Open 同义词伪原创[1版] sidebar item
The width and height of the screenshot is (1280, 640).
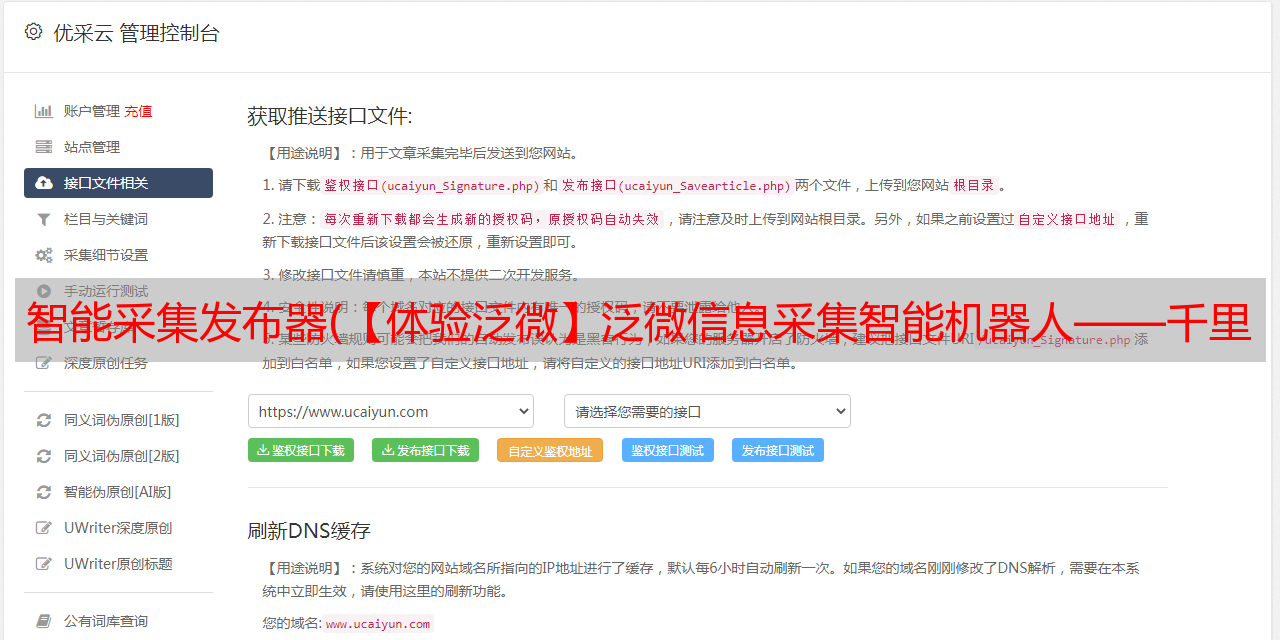122,420
